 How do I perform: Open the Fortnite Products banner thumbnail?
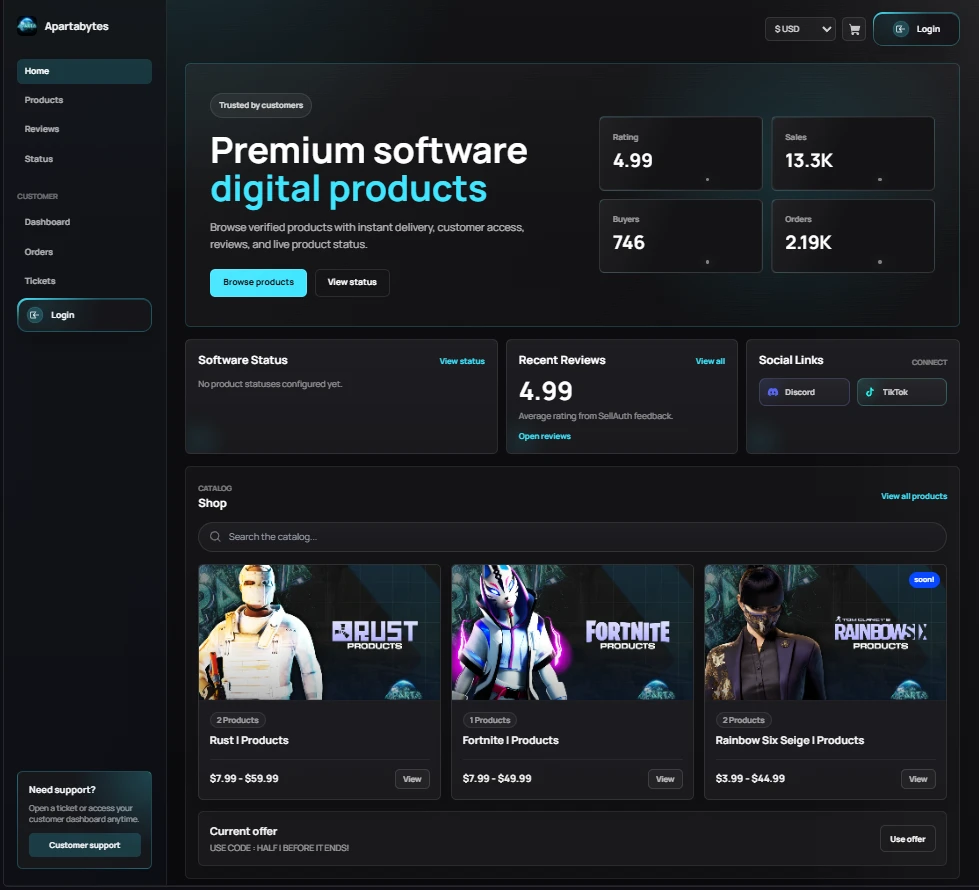pos(572,632)
